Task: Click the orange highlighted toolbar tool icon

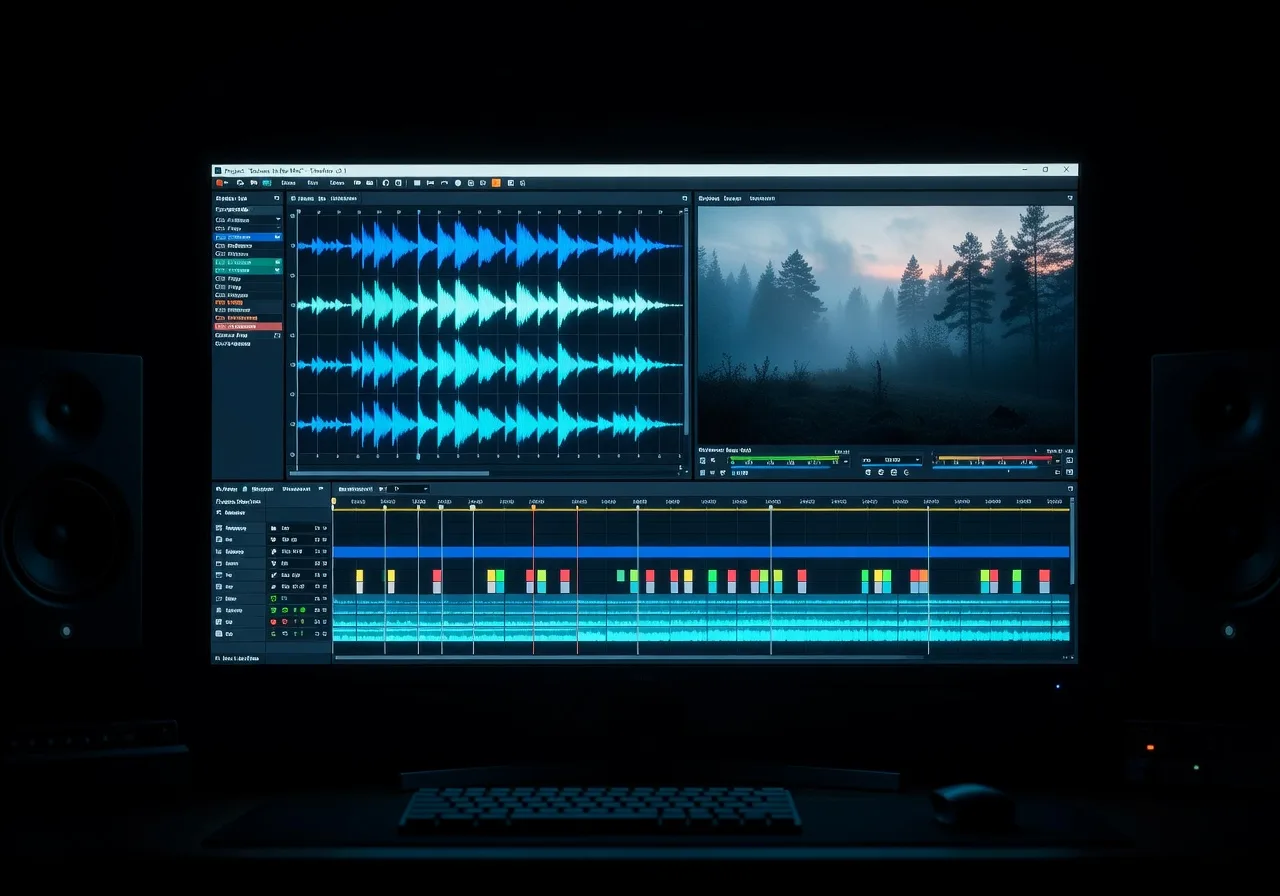Action: coord(496,183)
